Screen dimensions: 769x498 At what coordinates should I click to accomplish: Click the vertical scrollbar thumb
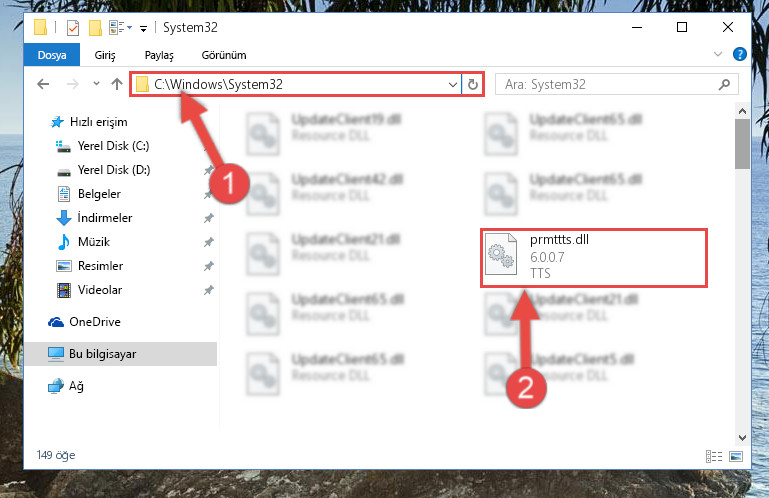coord(742,143)
